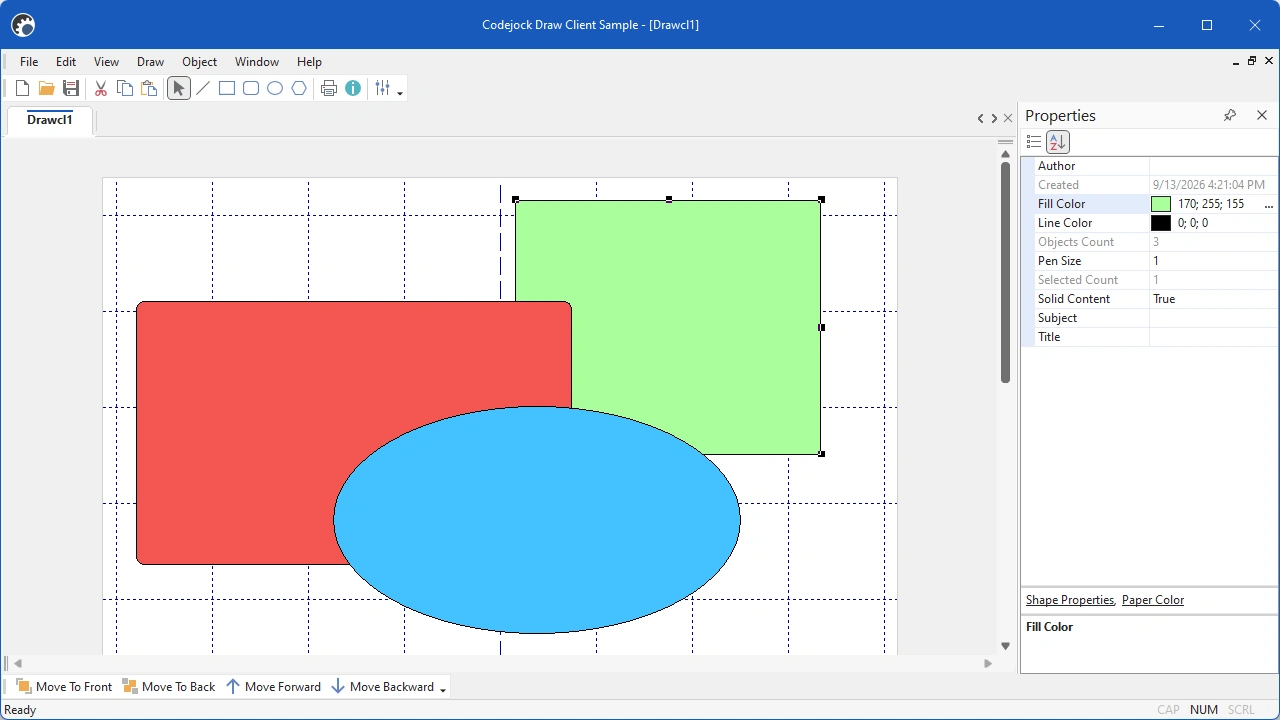Click the Fill Color green swatch
The height and width of the screenshot is (720, 1280).
tap(1161, 204)
